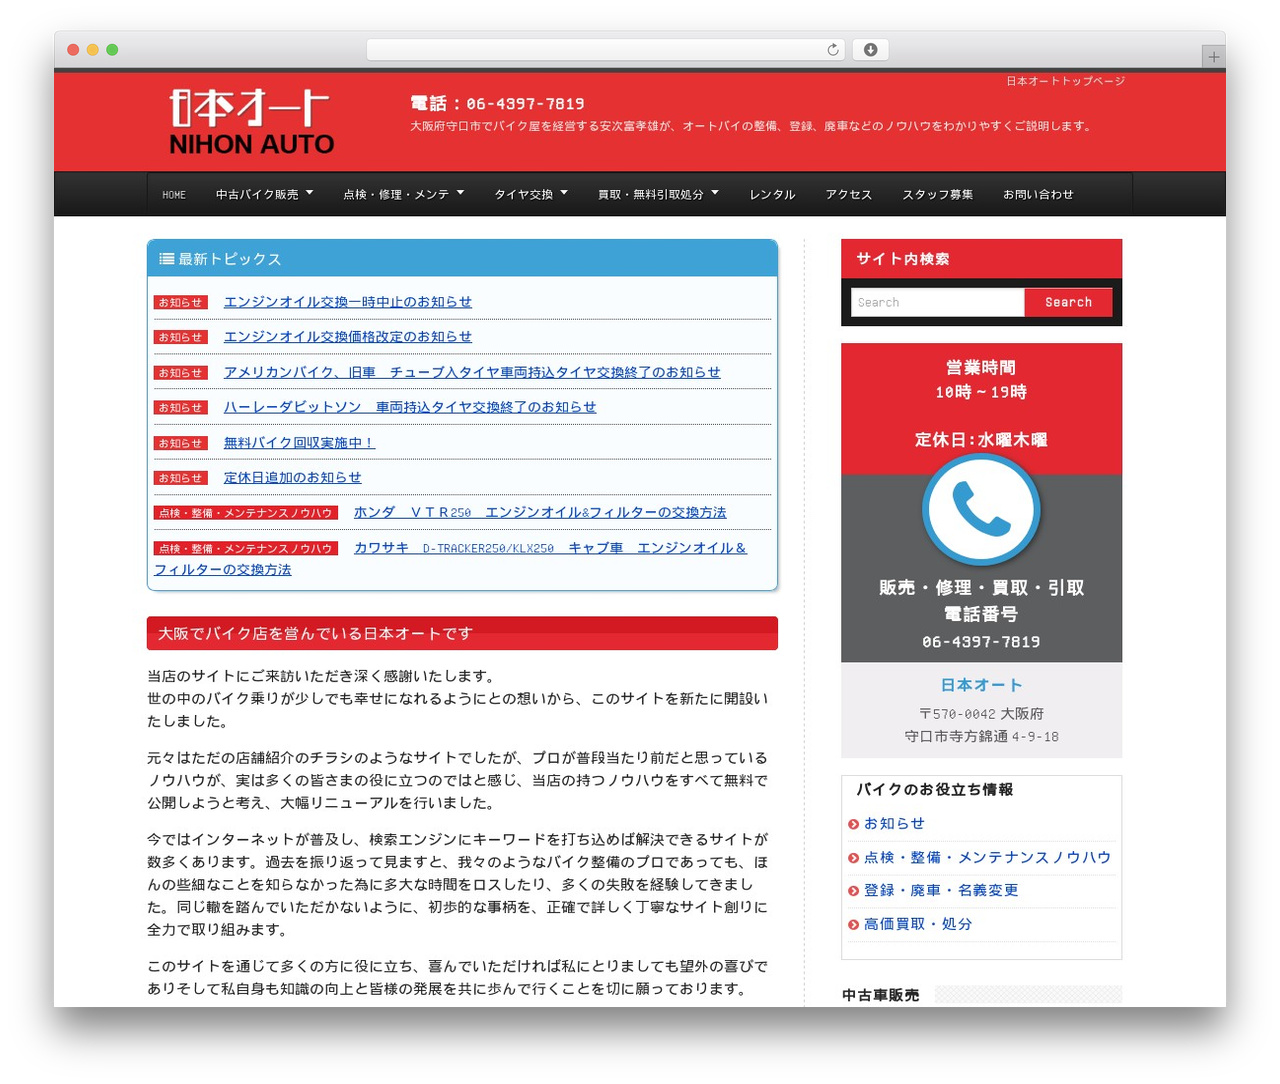1280x1084 pixels.
Task: Open エンジンオイル交換価格改定のお知らせ article
Action: tap(348, 337)
